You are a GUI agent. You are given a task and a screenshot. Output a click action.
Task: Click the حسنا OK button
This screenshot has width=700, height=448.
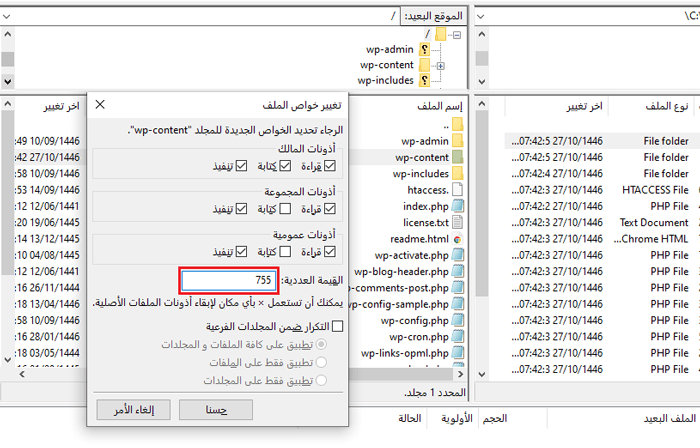coord(216,410)
